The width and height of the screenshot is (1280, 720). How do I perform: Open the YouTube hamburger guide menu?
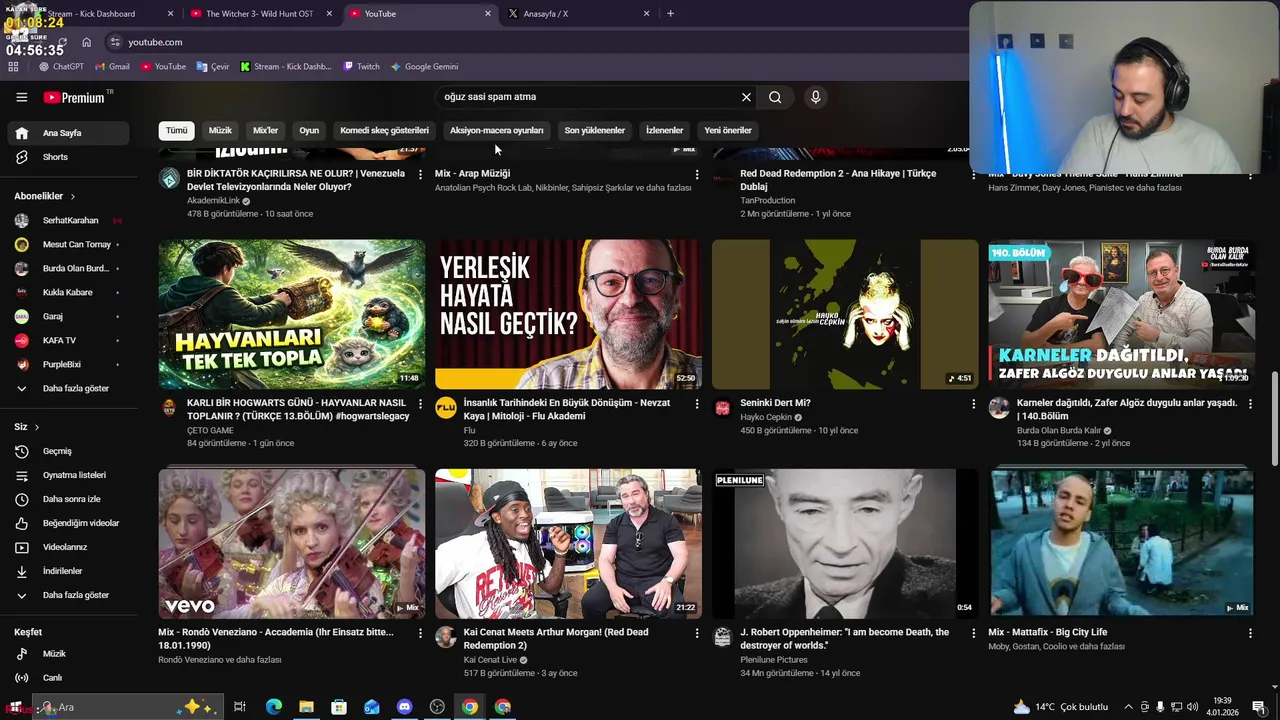coord(21,97)
